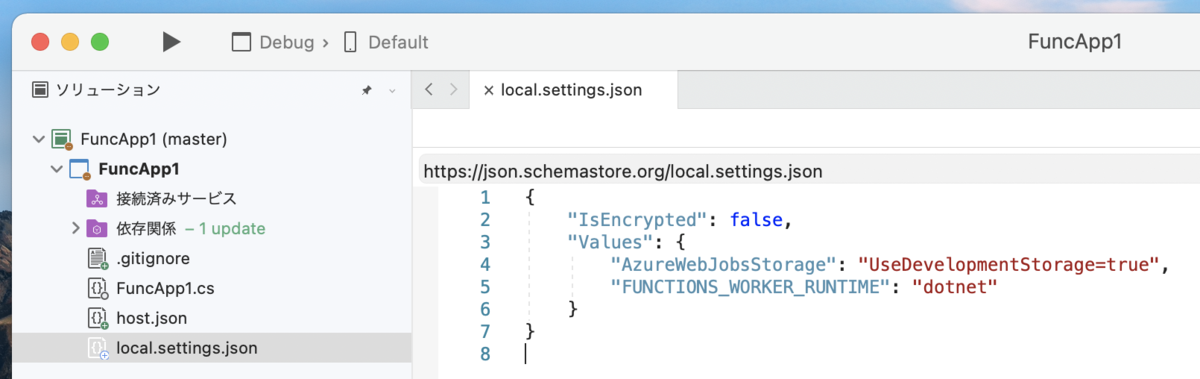The width and height of the screenshot is (1200, 379).
Task: Click the device icon beside Default
Action: click(x=350, y=42)
